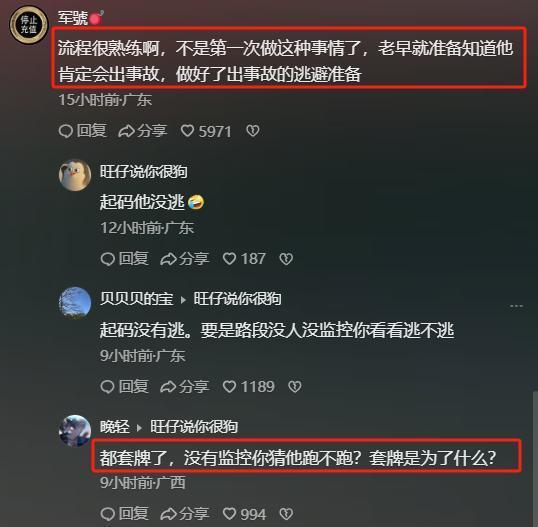Screen dimensions: 538x527
Task: Share 贝贝贝的宝's reply
Action: click(185, 387)
